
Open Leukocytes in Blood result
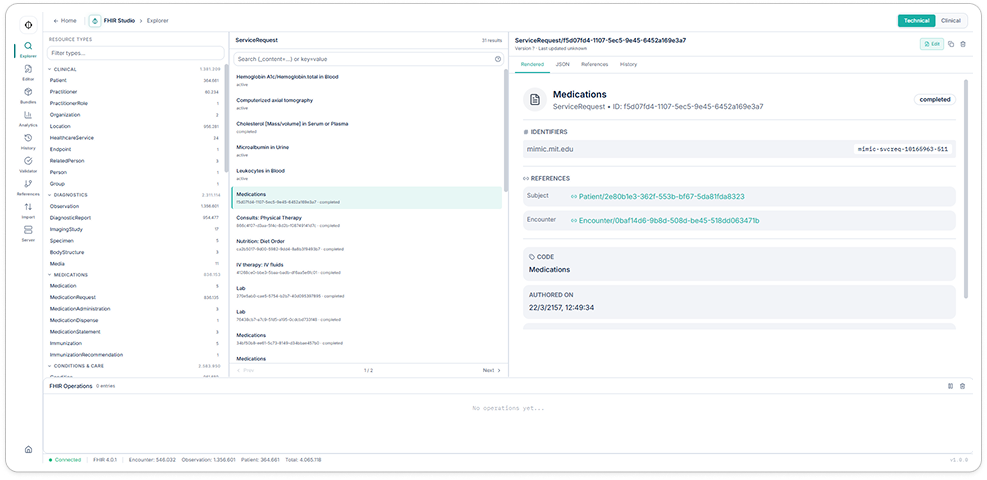click(x=367, y=174)
